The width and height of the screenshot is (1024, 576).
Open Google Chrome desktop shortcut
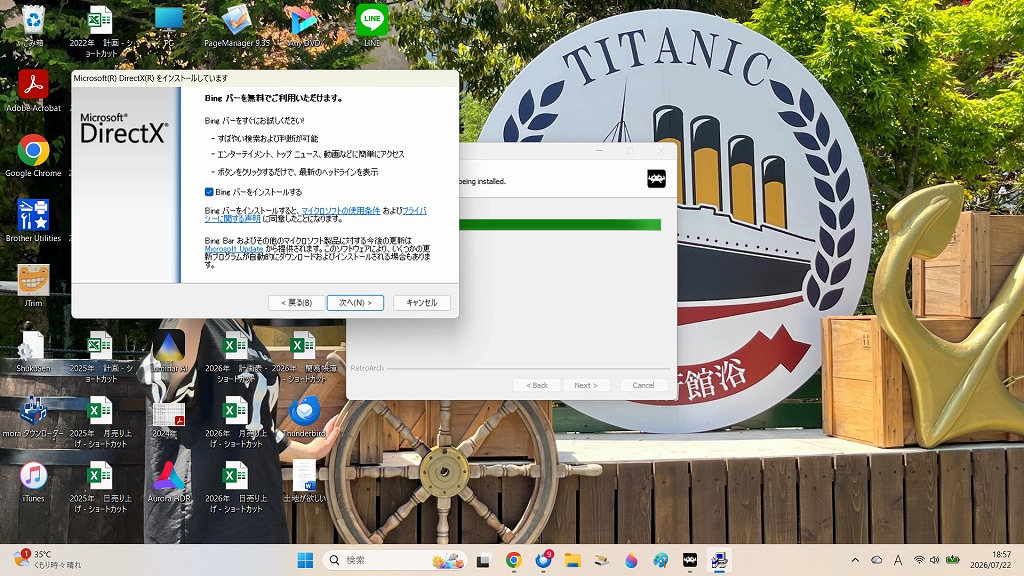tap(33, 156)
